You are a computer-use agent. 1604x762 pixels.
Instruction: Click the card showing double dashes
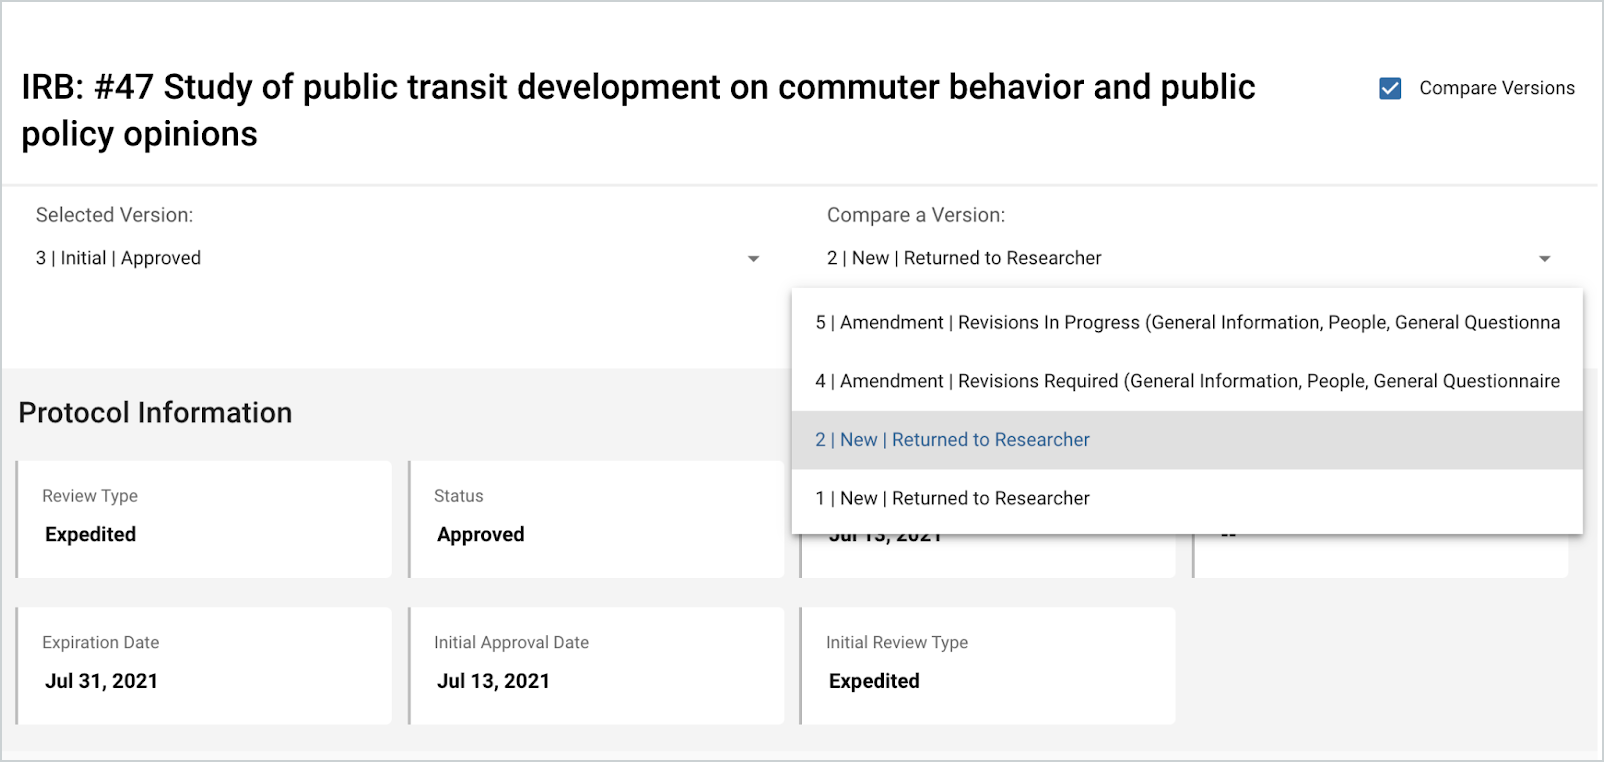coord(1380,555)
